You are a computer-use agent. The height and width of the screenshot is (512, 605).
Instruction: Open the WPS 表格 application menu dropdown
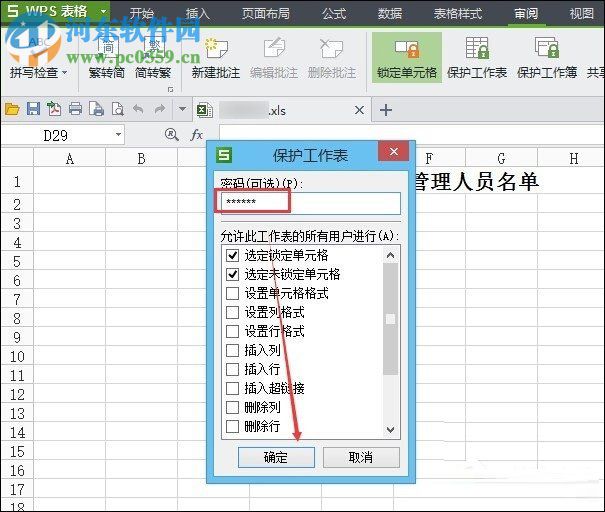tap(103, 12)
